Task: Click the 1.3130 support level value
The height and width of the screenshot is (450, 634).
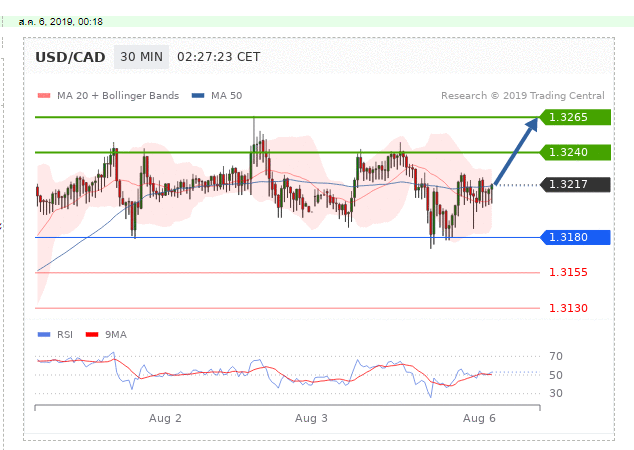Action: pyautogui.click(x=568, y=308)
